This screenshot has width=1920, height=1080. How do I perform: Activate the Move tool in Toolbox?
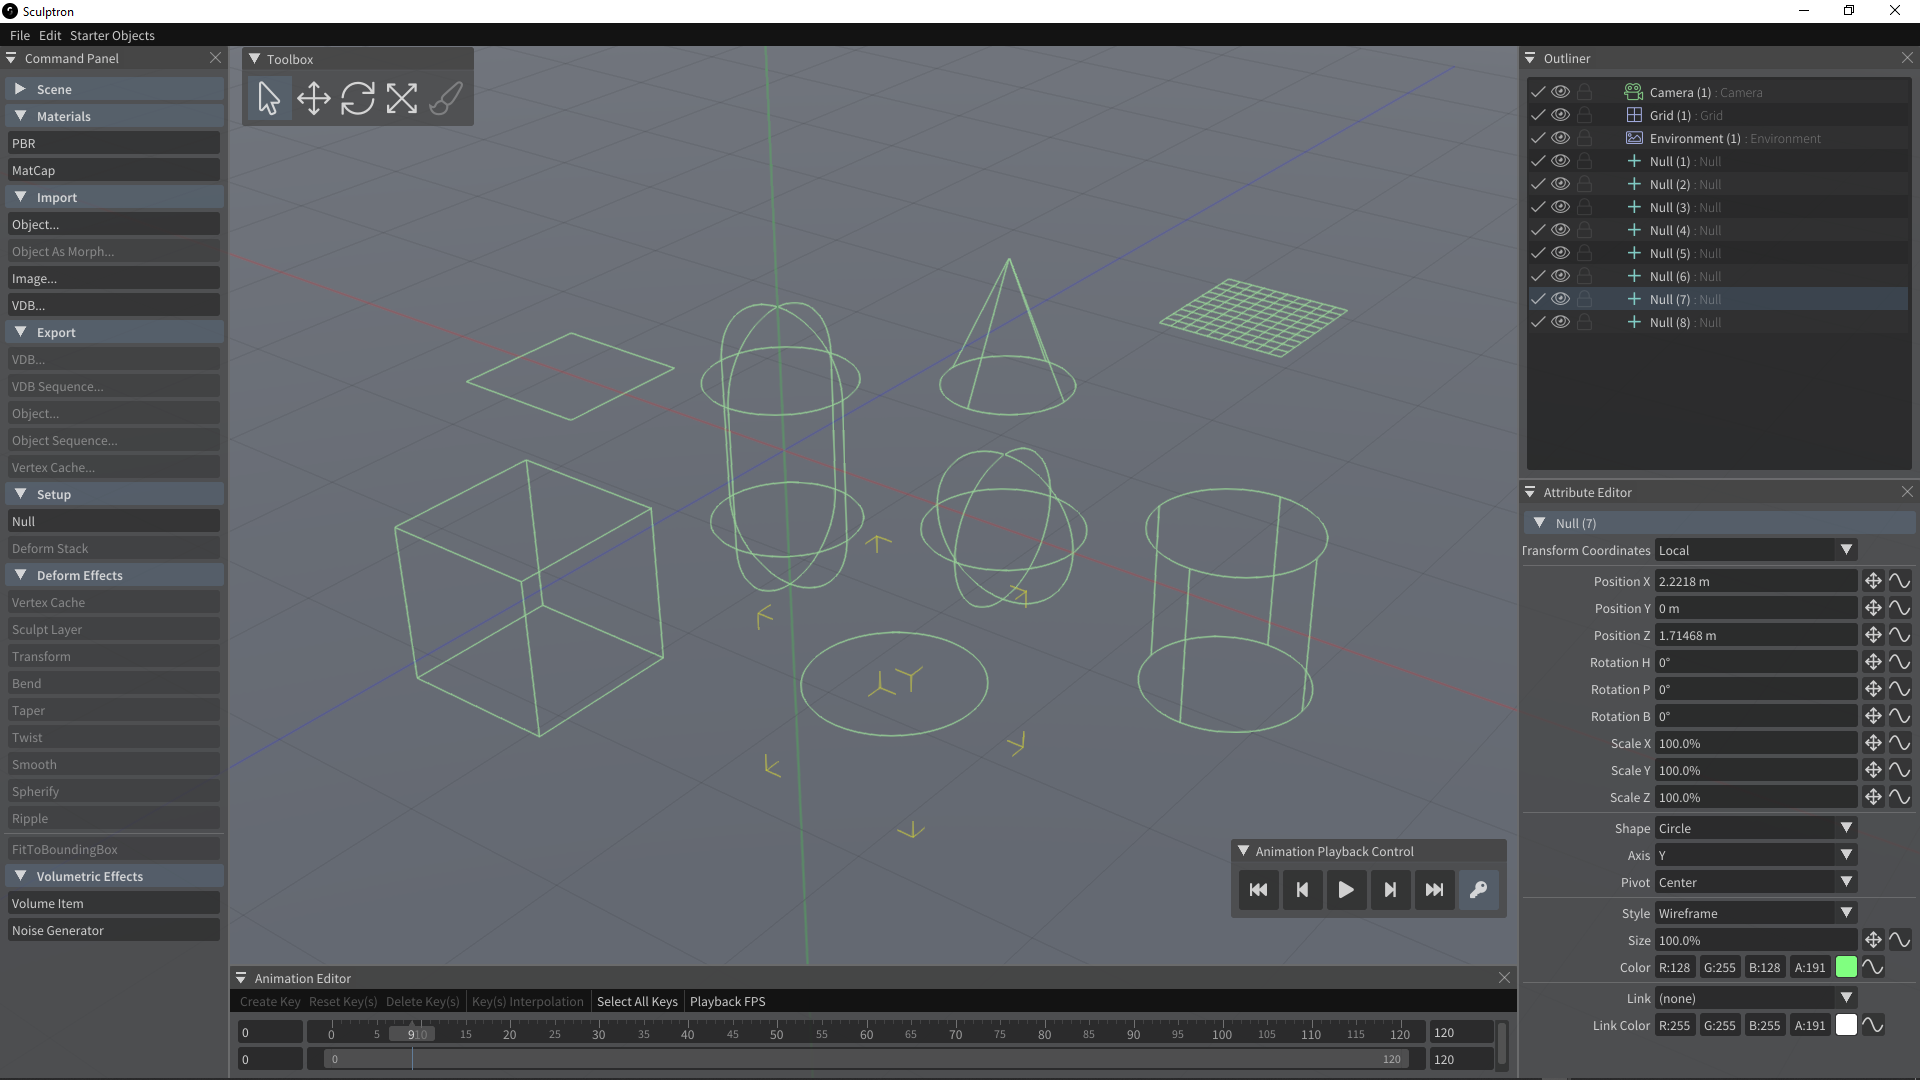[314, 98]
